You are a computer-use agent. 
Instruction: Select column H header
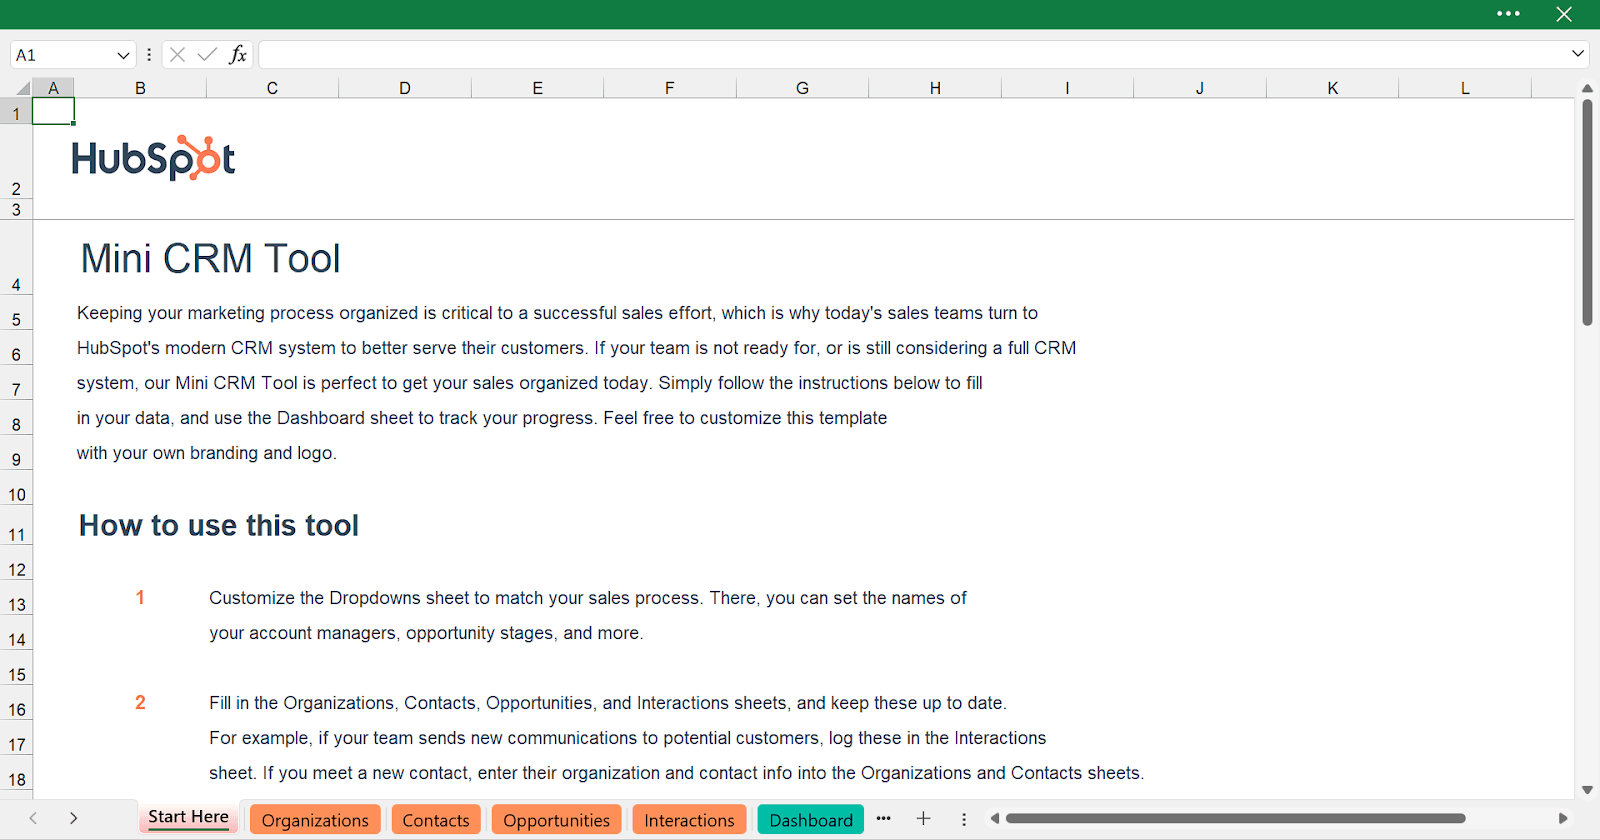pyautogui.click(x=935, y=88)
